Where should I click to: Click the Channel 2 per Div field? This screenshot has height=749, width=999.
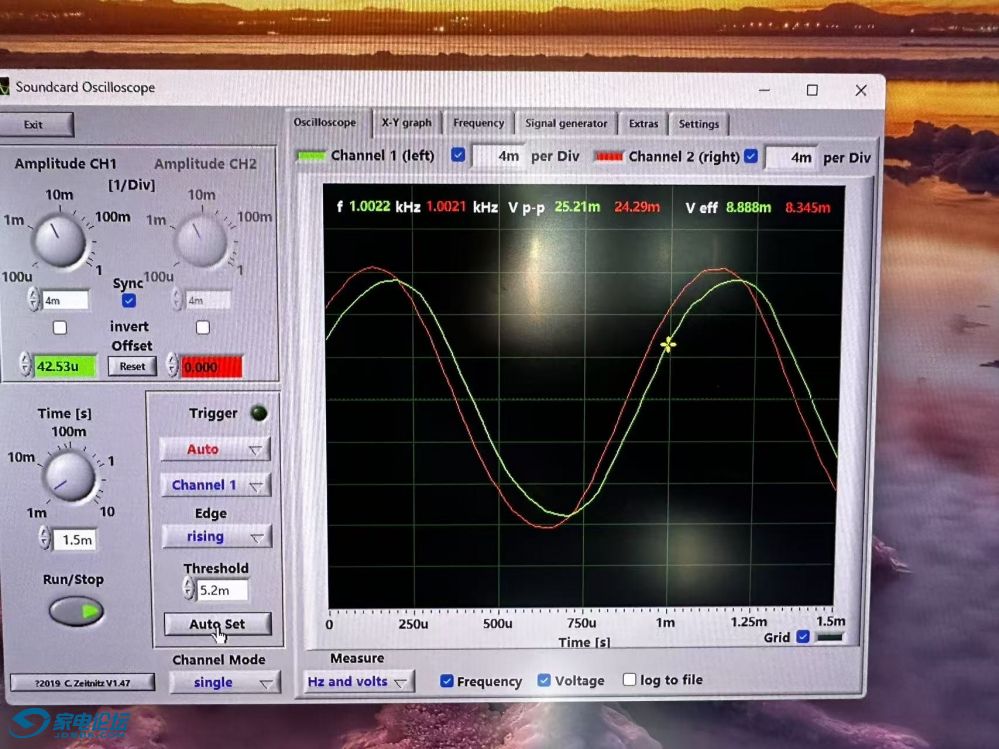point(792,157)
